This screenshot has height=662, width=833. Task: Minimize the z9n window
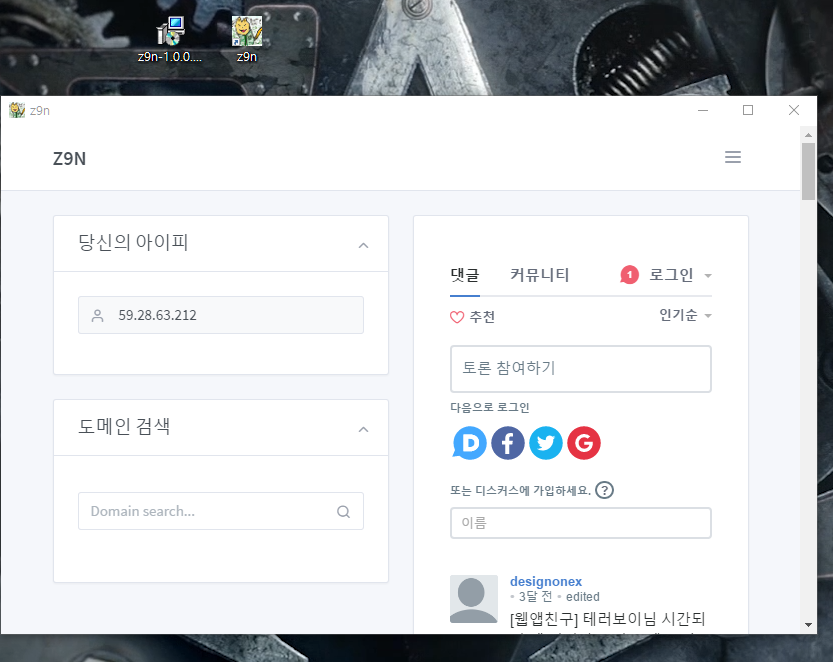[x=703, y=110]
